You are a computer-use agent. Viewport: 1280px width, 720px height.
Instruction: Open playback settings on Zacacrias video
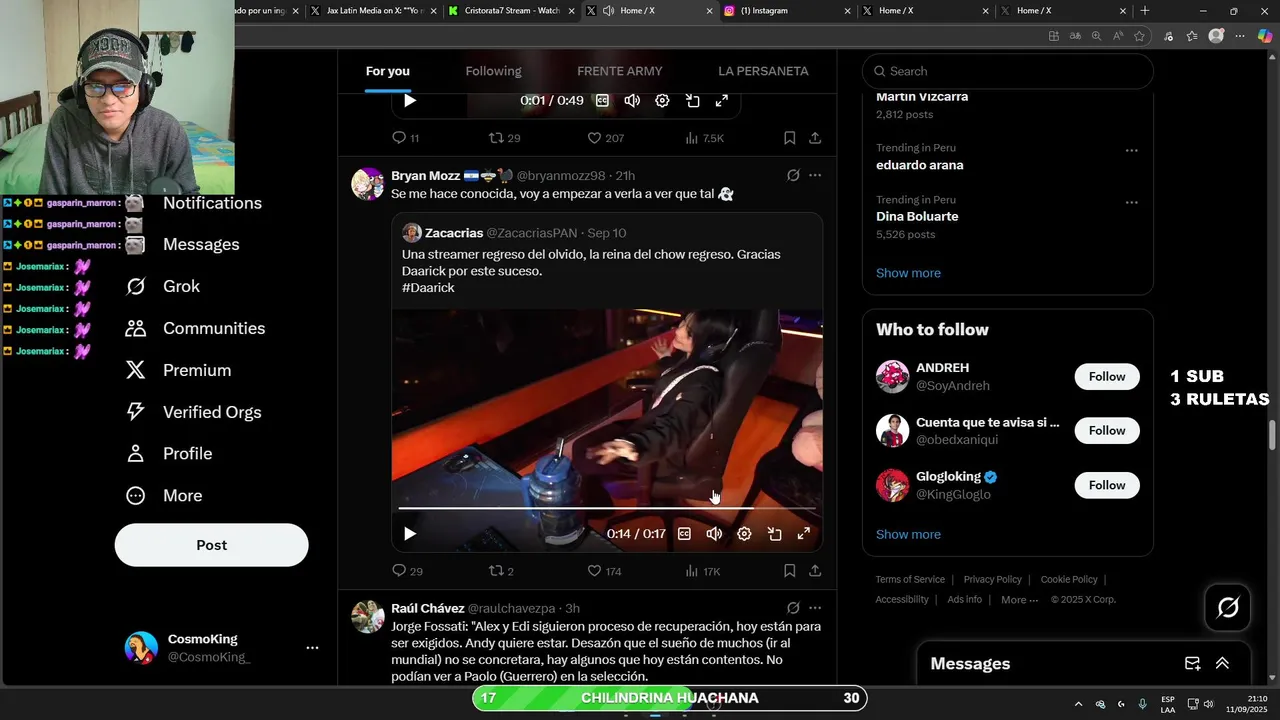click(744, 534)
